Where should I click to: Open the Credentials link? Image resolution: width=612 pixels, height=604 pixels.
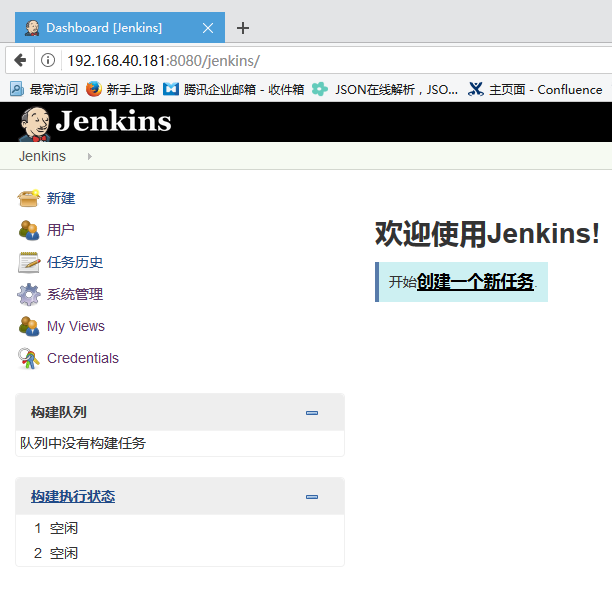click(83, 358)
